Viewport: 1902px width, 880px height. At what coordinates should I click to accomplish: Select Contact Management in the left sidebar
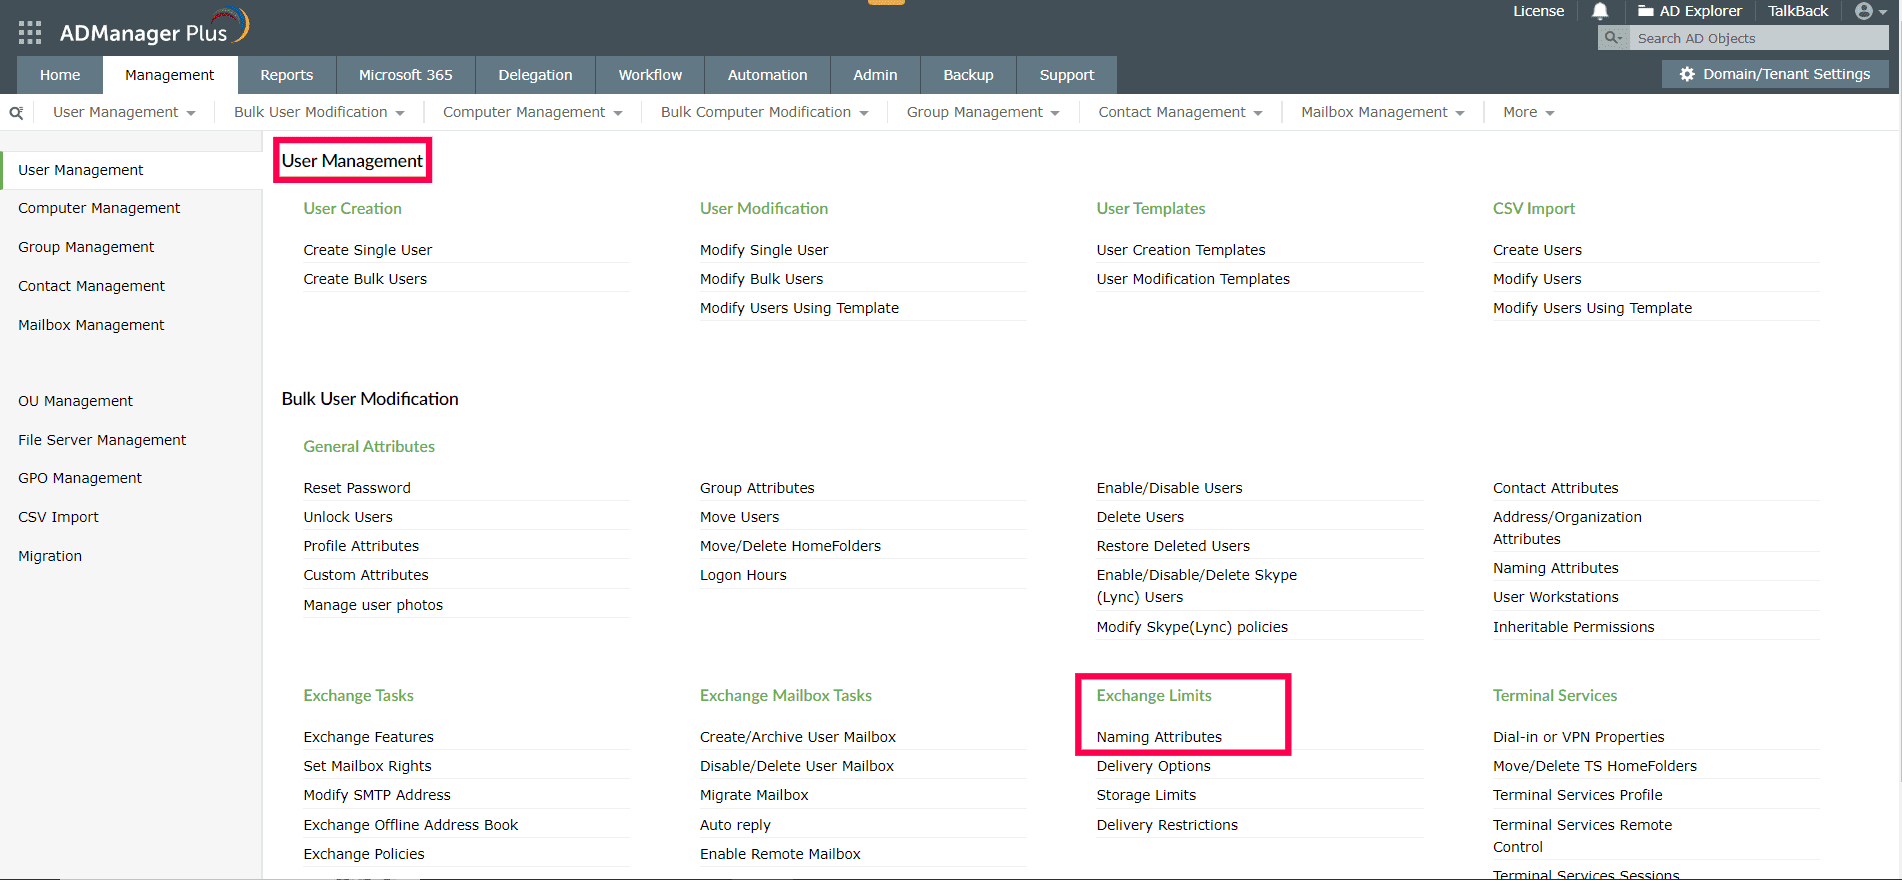point(91,286)
